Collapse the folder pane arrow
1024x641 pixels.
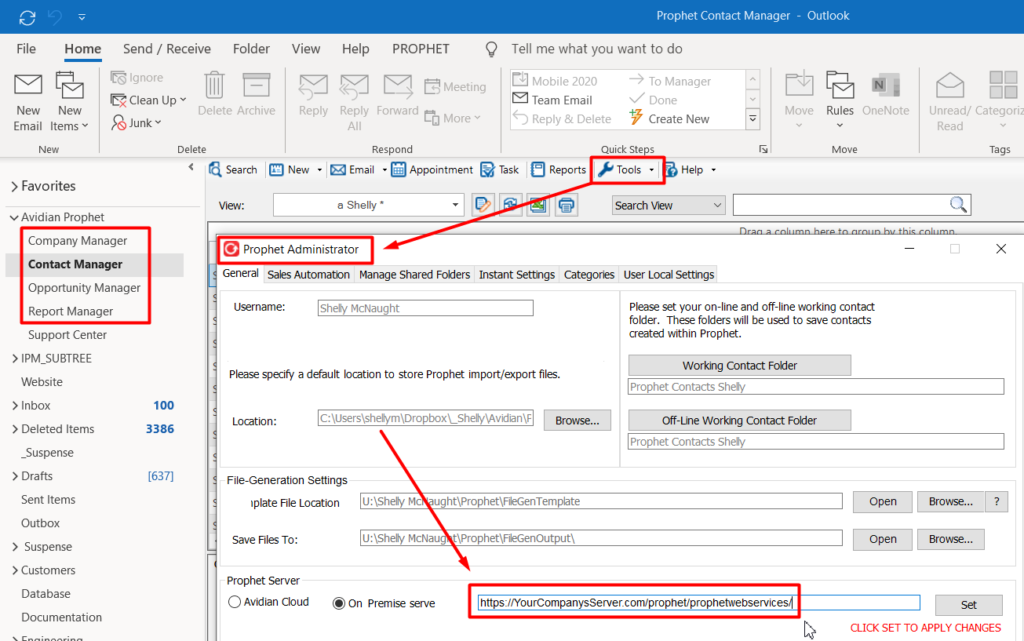click(191, 167)
